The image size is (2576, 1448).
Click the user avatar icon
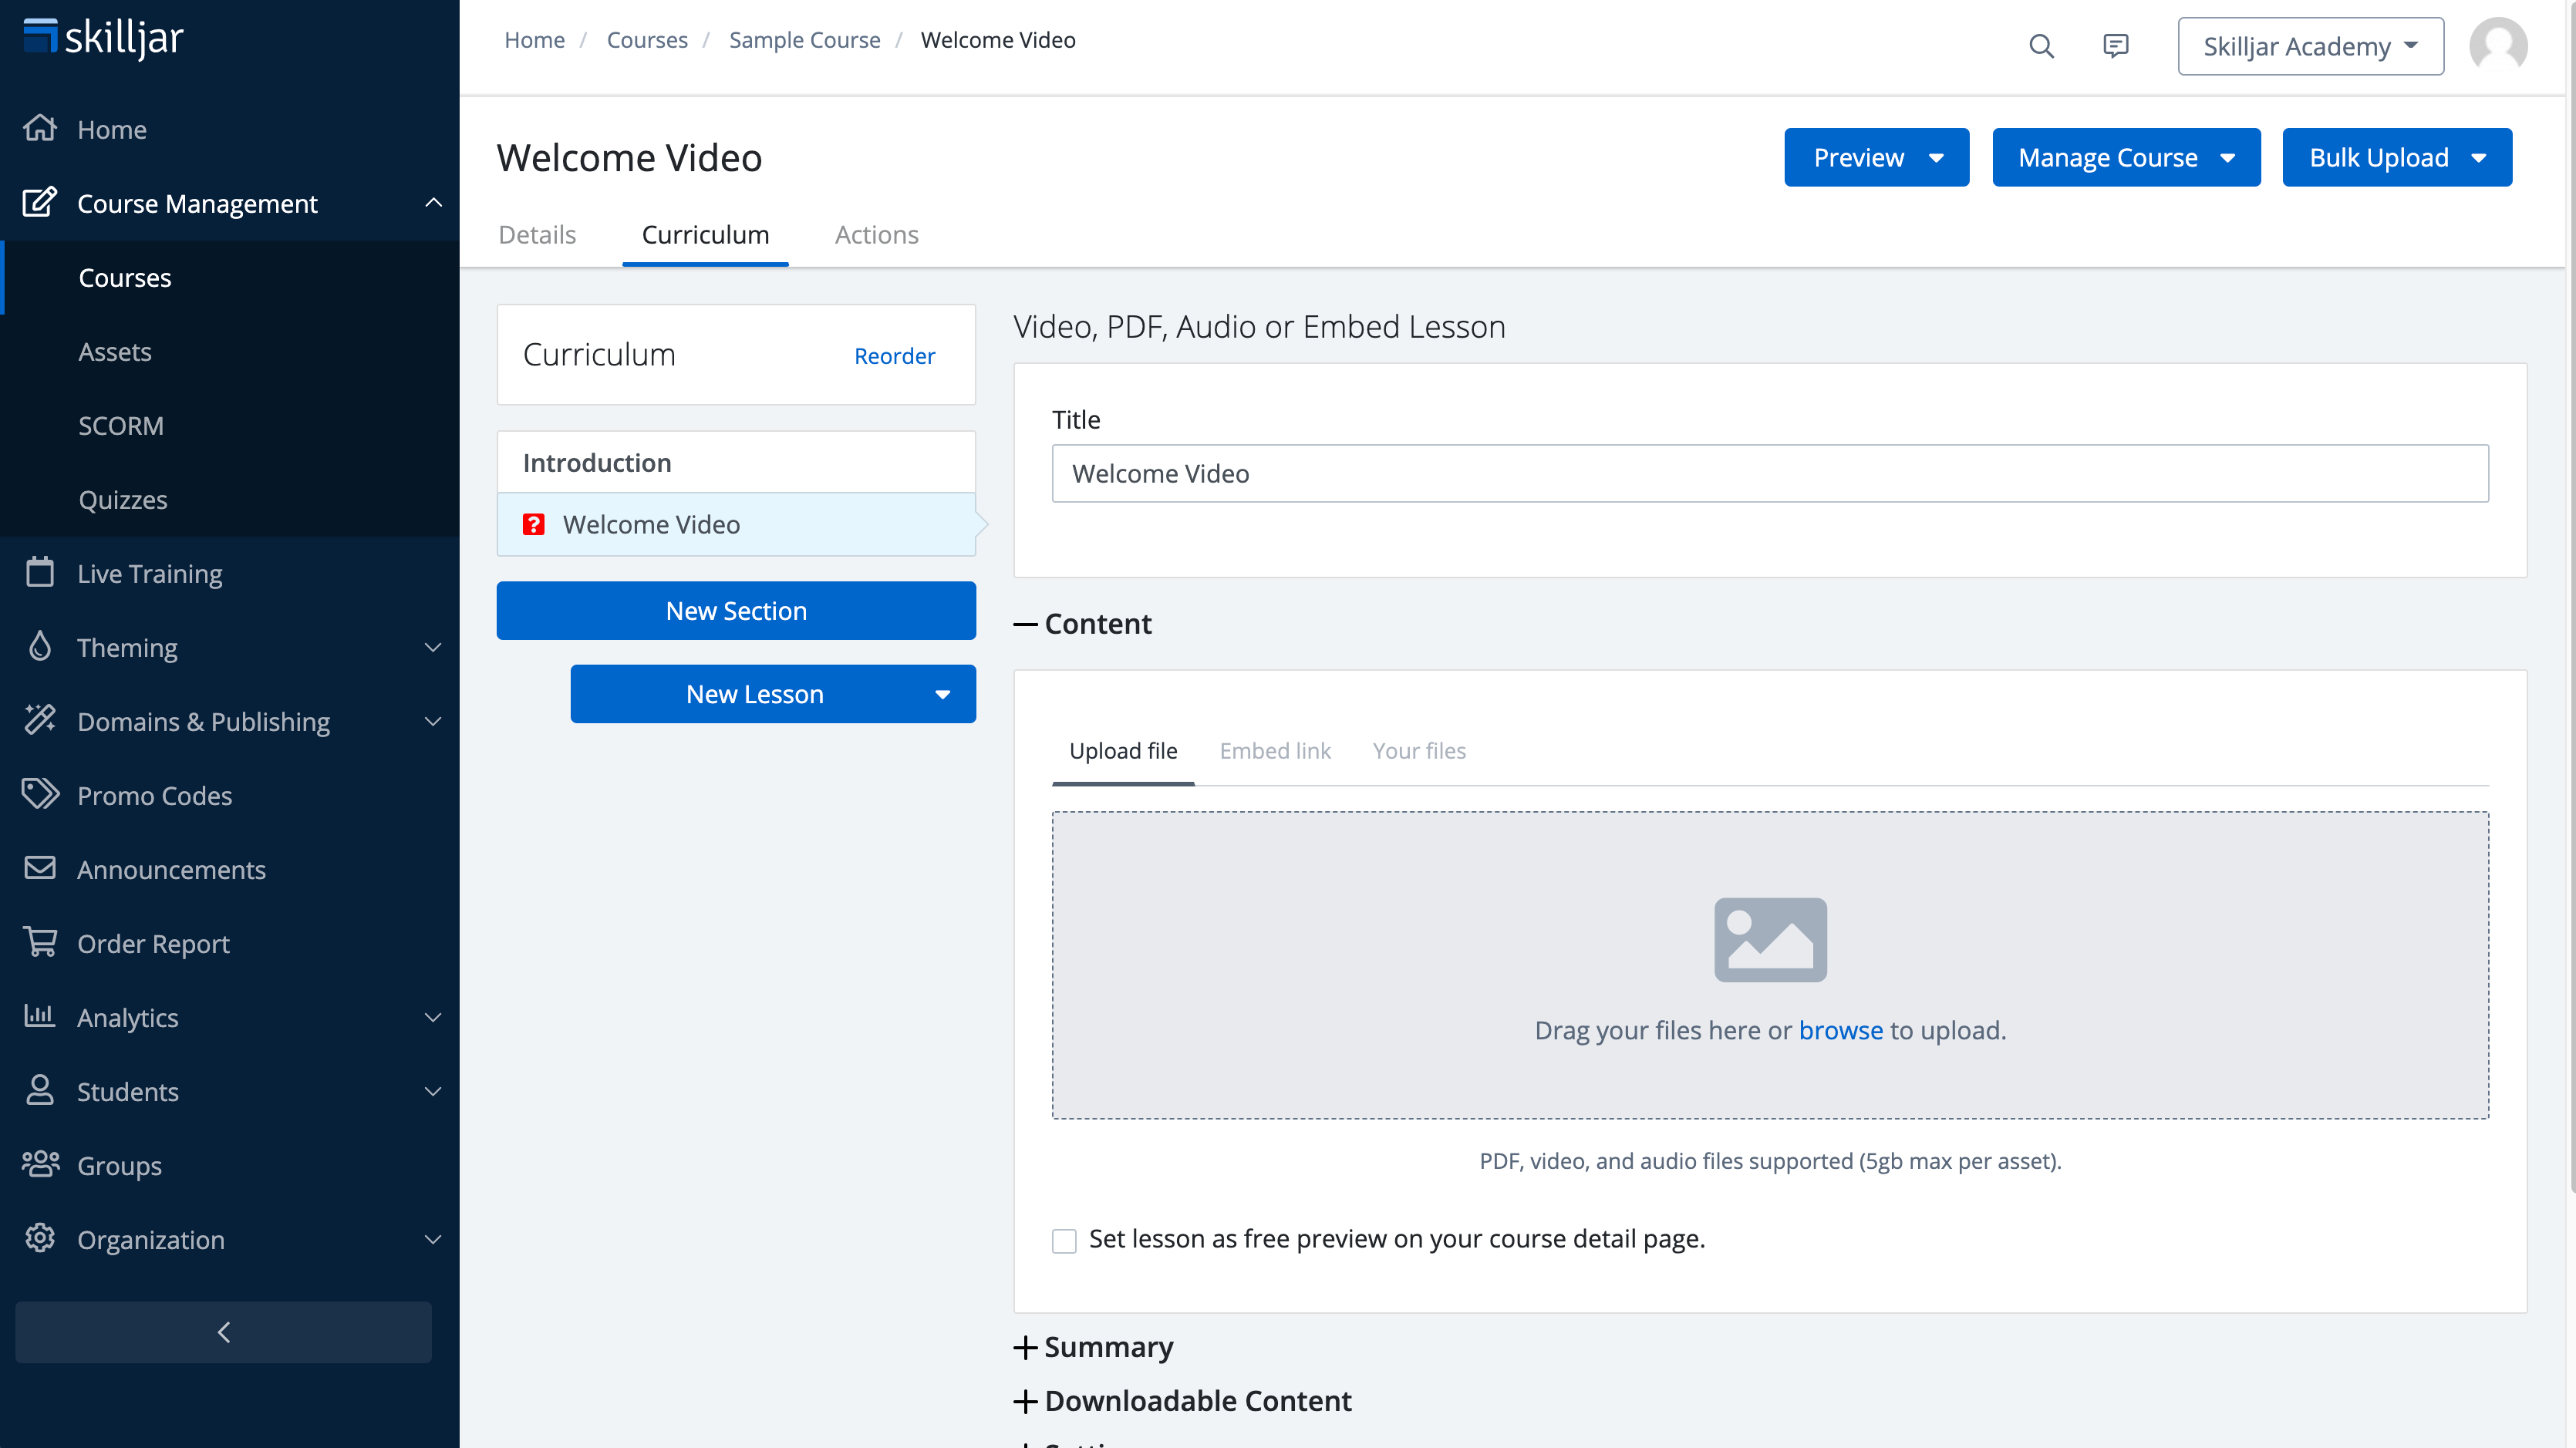tap(2497, 46)
